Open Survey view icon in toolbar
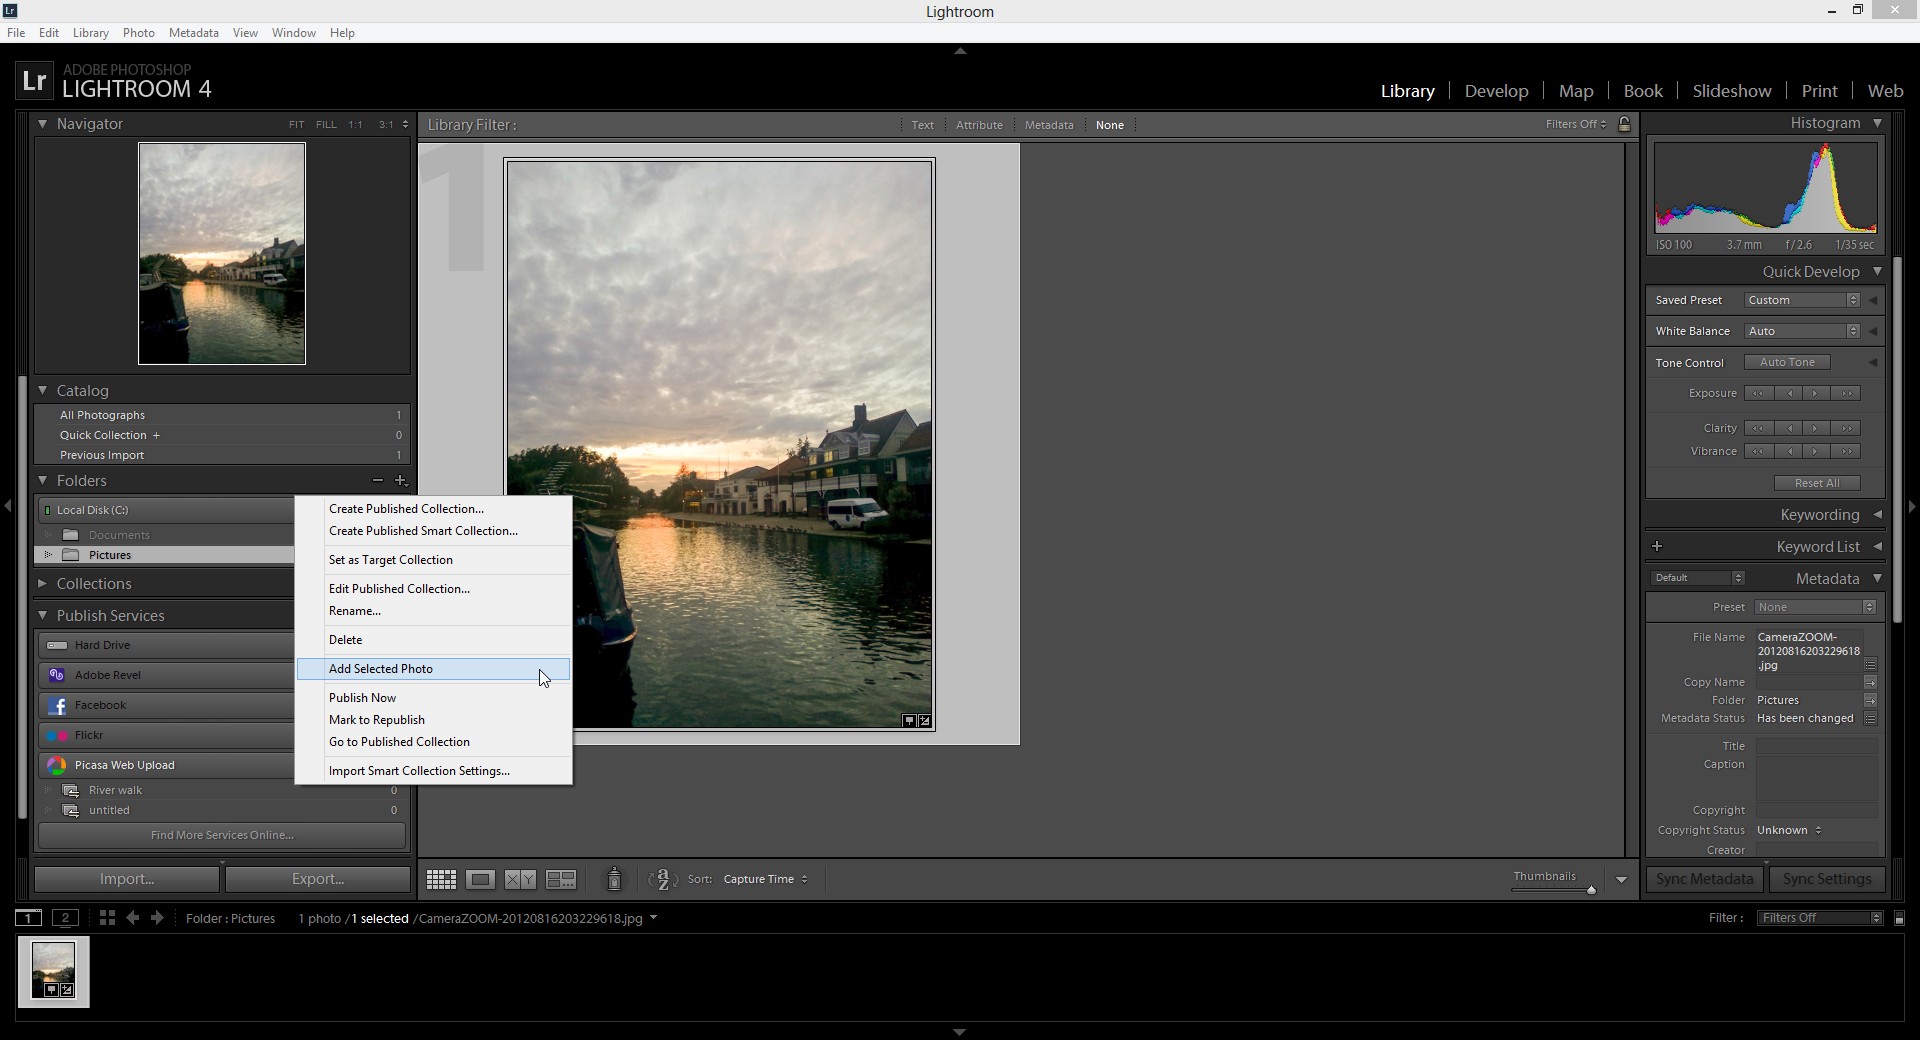Screen dimensions: 1920x1040 coord(560,880)
